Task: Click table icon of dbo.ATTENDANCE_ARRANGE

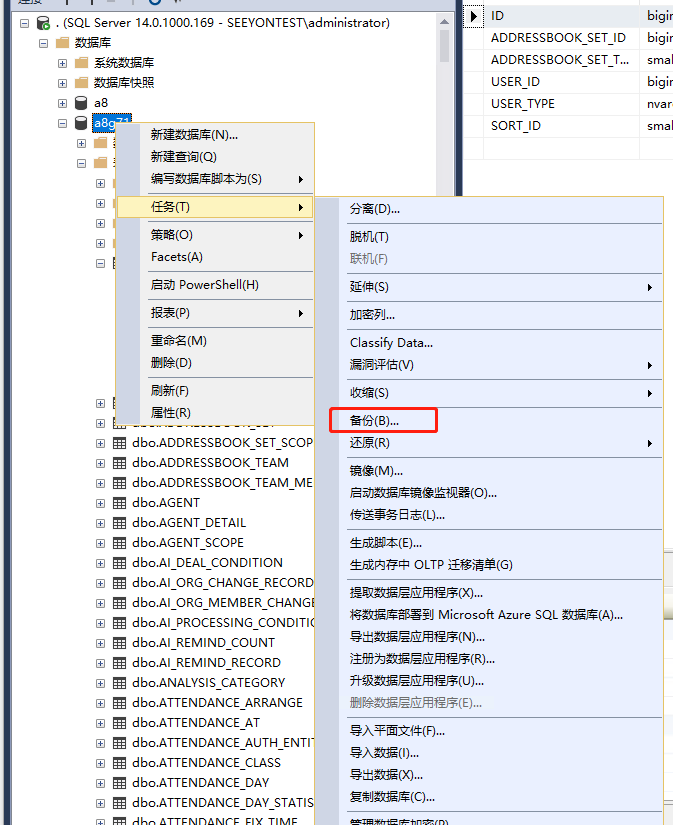Action: click(x=119, y=703)
